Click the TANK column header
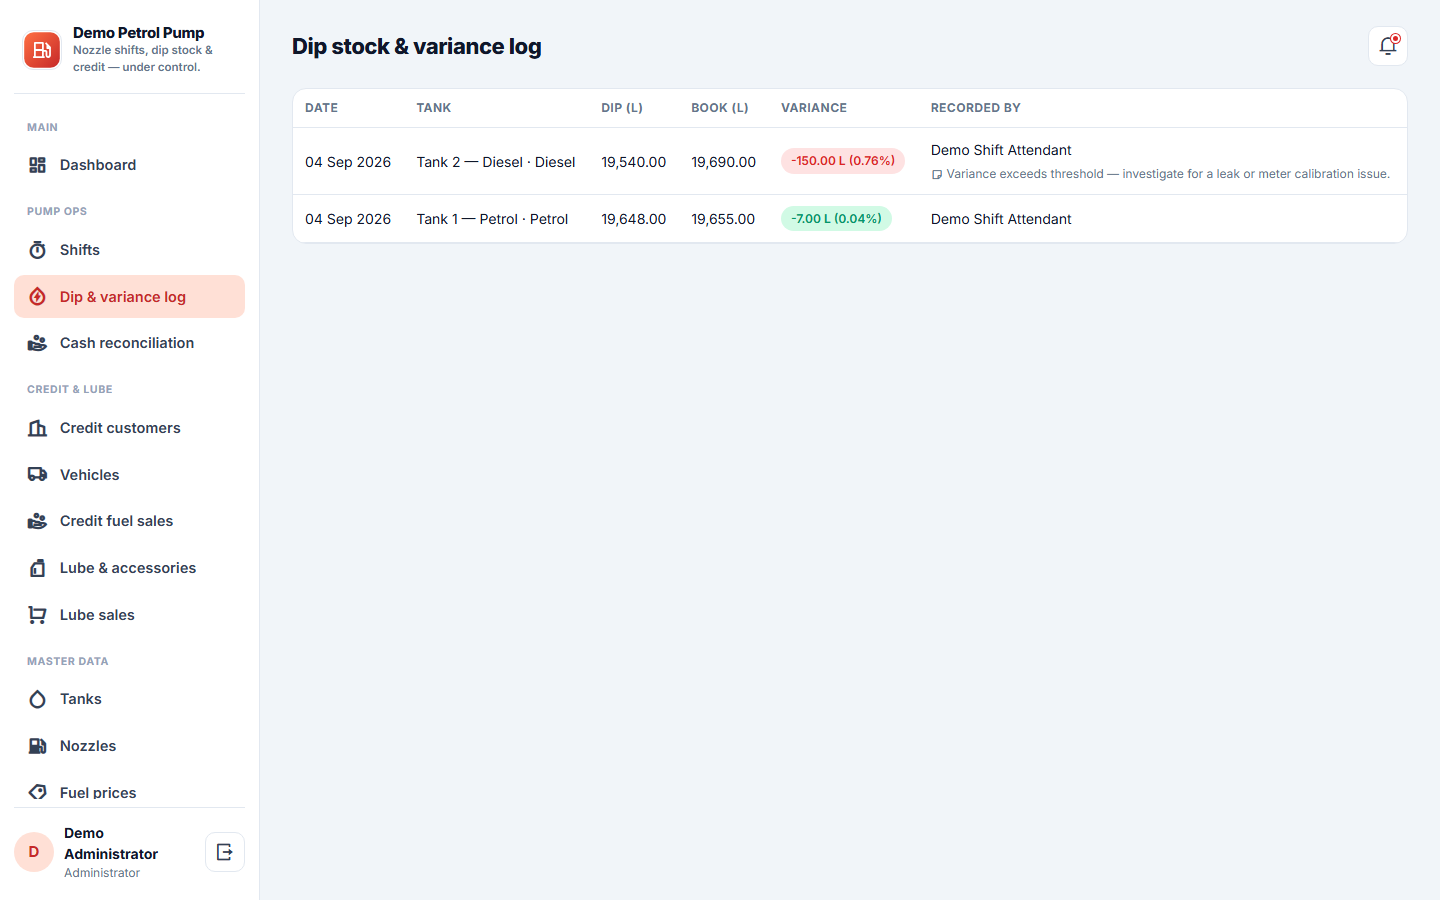The image size is (1440, 900). tap(434, 108)
